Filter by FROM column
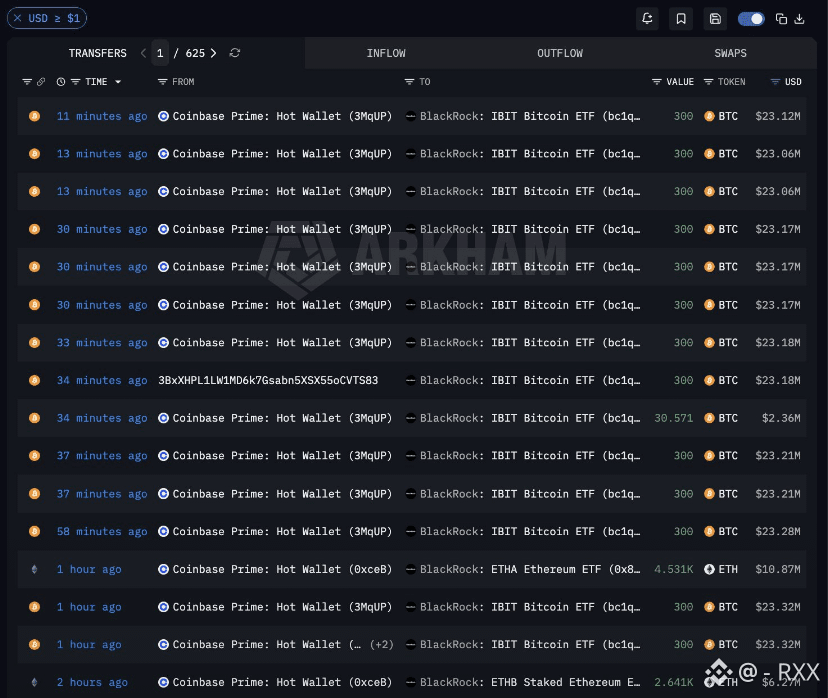Screen dimensions: 828x698 pyautogui.click(x=163, y=82)
